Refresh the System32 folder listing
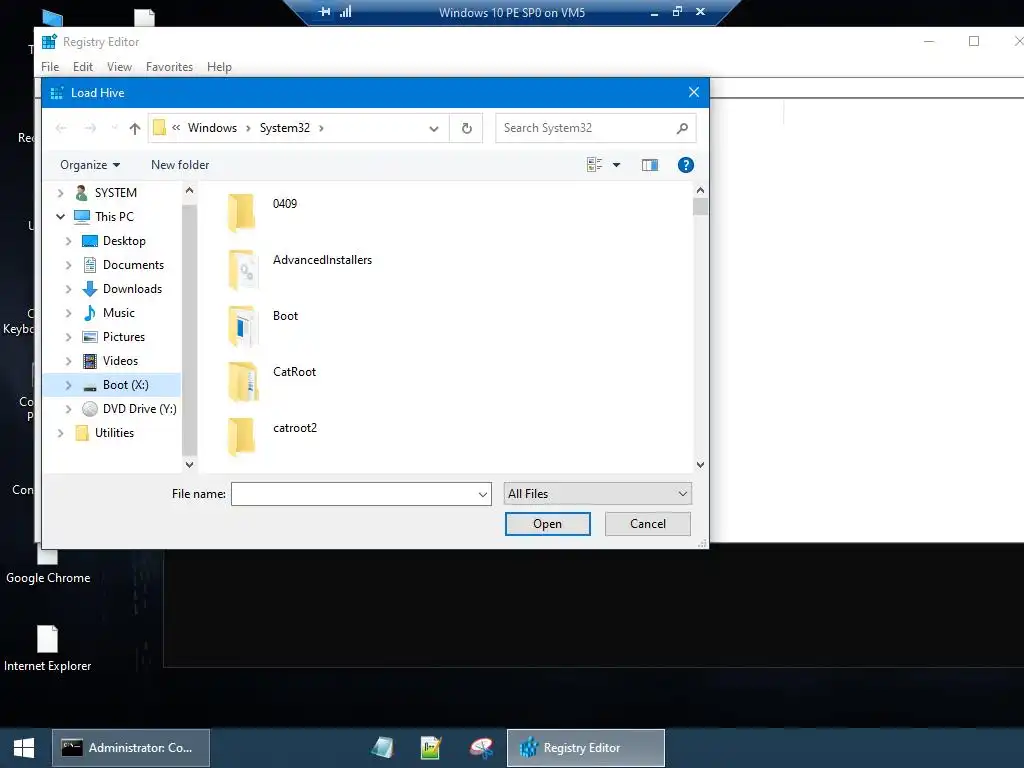The image size is (1024, 768). 466,128
